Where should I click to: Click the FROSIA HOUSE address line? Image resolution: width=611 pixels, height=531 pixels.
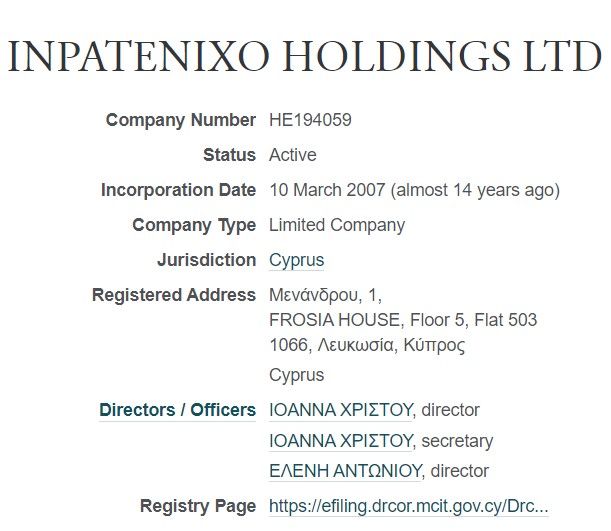point(403,320)
